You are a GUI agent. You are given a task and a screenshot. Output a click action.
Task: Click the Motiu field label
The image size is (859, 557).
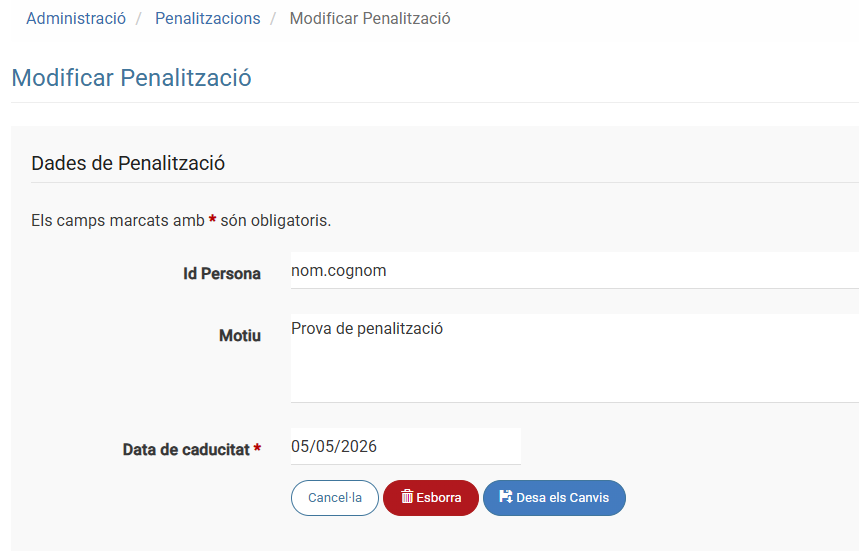click(240, 335)
